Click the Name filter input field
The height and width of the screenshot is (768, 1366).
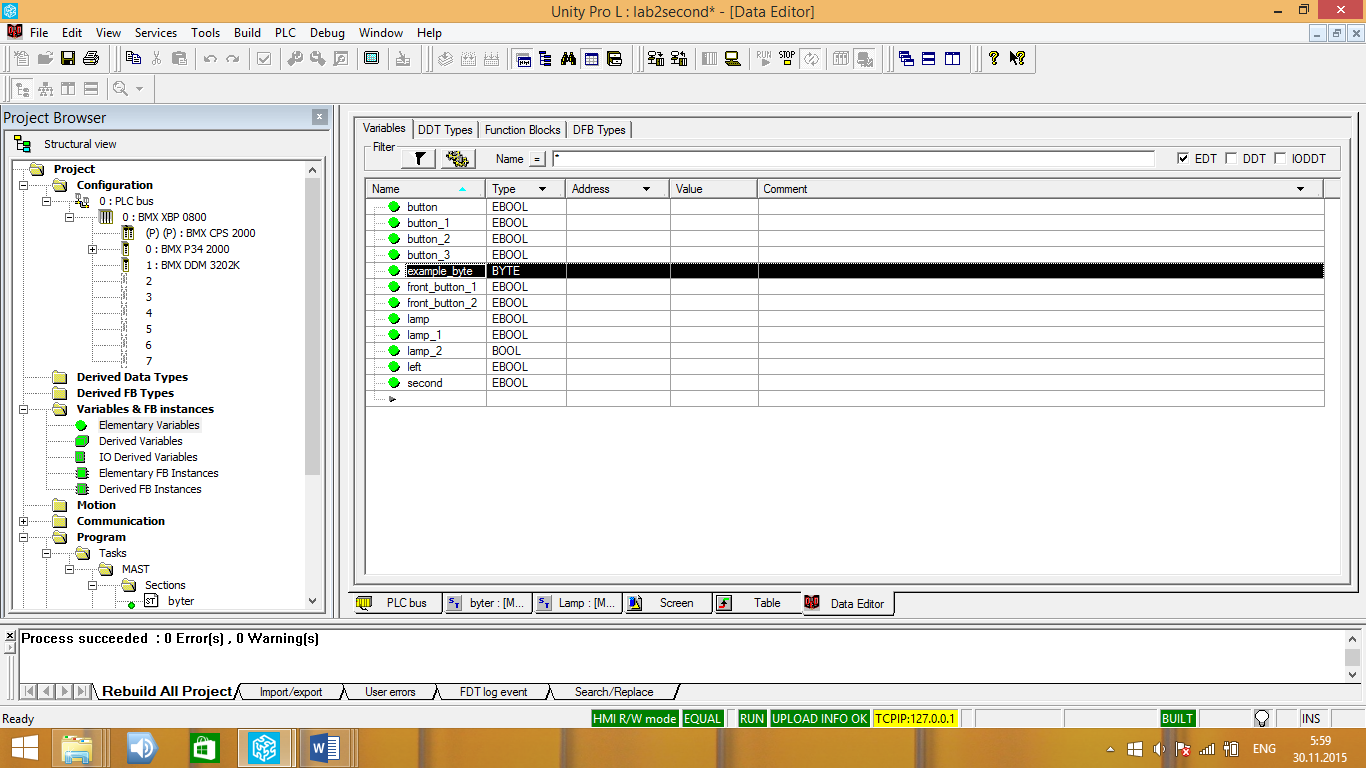coord(853,159)
